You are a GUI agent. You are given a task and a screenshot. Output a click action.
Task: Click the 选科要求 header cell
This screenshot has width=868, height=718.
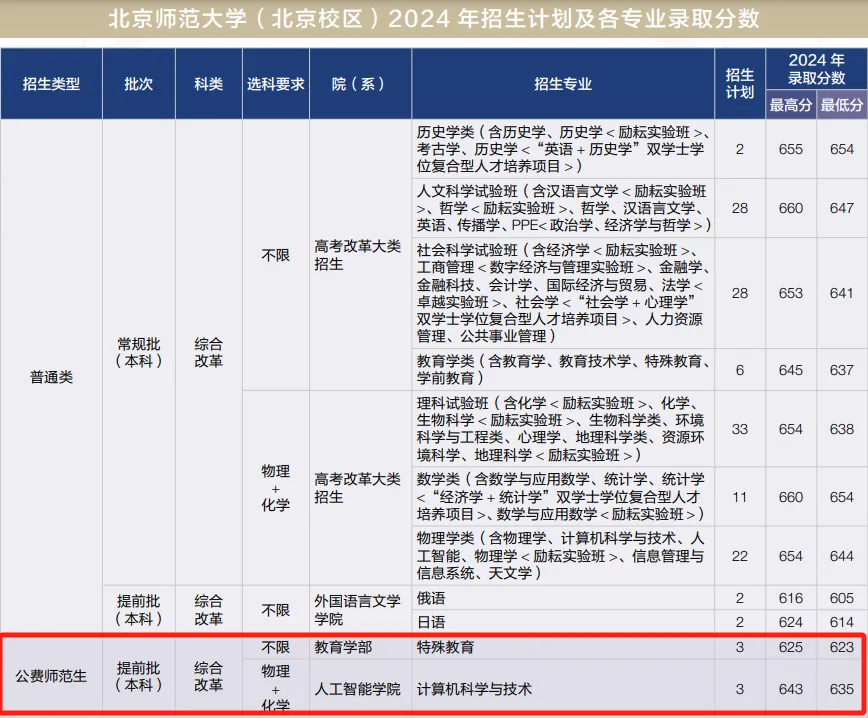coord(276,84)
